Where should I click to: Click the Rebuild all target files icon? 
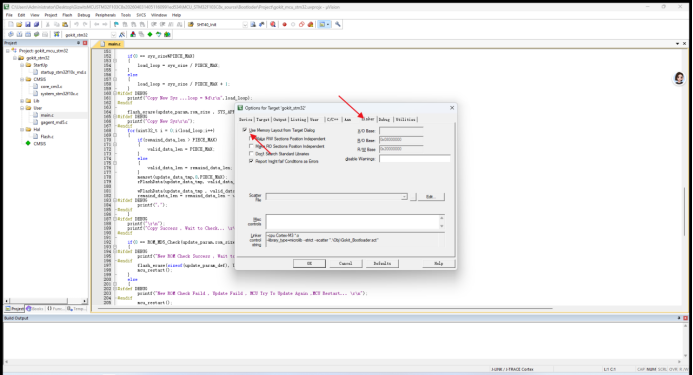(x=28, y=34)
